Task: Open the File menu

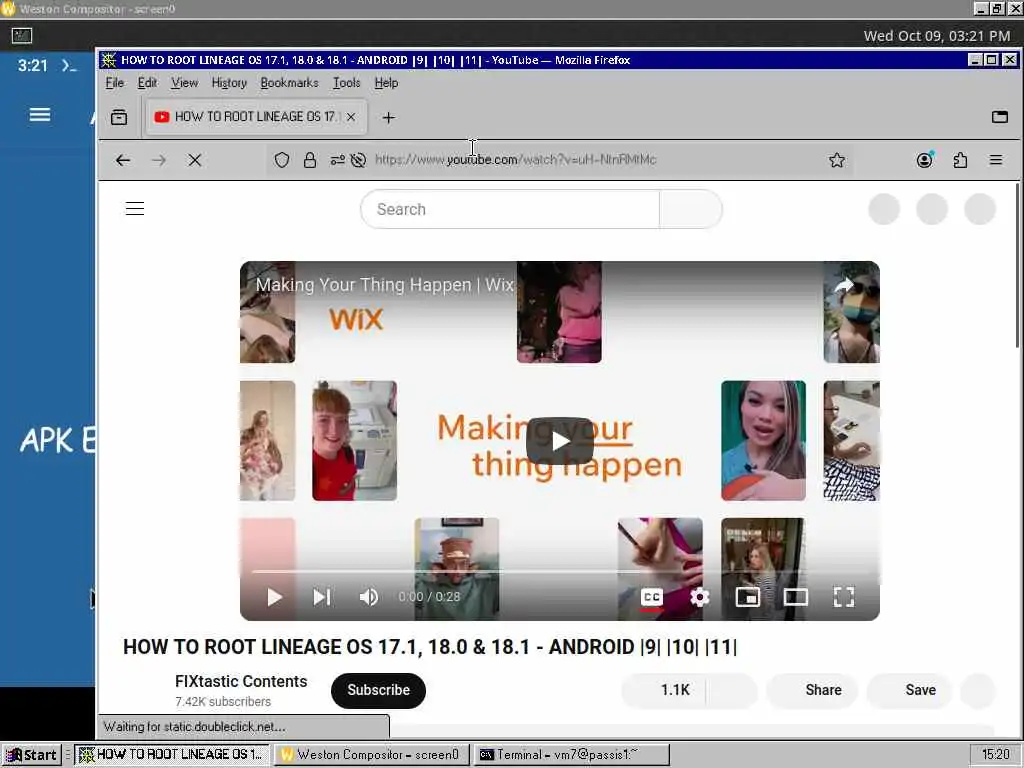Action: (x=114, y=83)
